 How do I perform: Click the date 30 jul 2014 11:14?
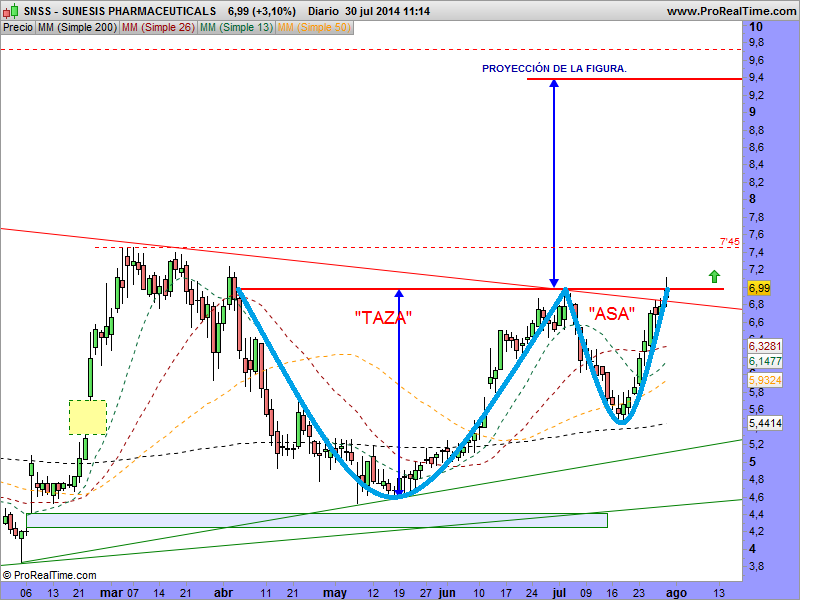point(387,11)
